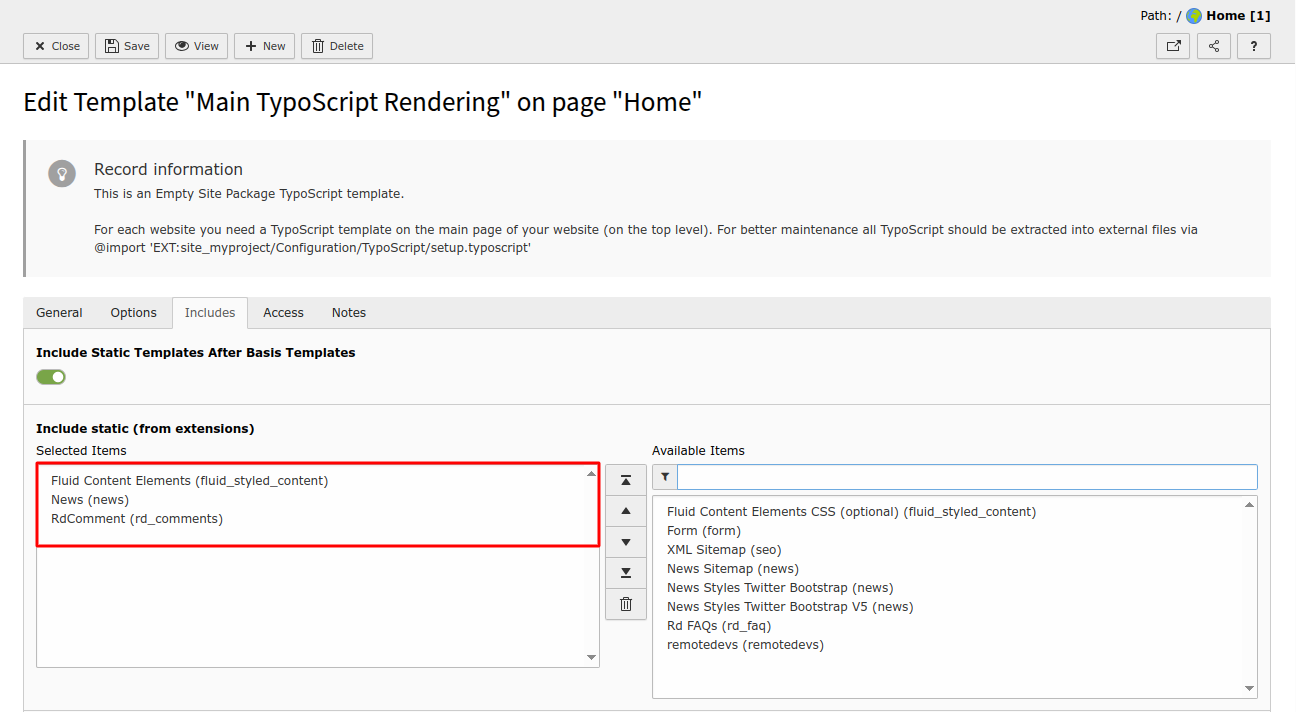1296x712 pixels.
Task: Move selected include one position up
Action: (x=625, y=511)
